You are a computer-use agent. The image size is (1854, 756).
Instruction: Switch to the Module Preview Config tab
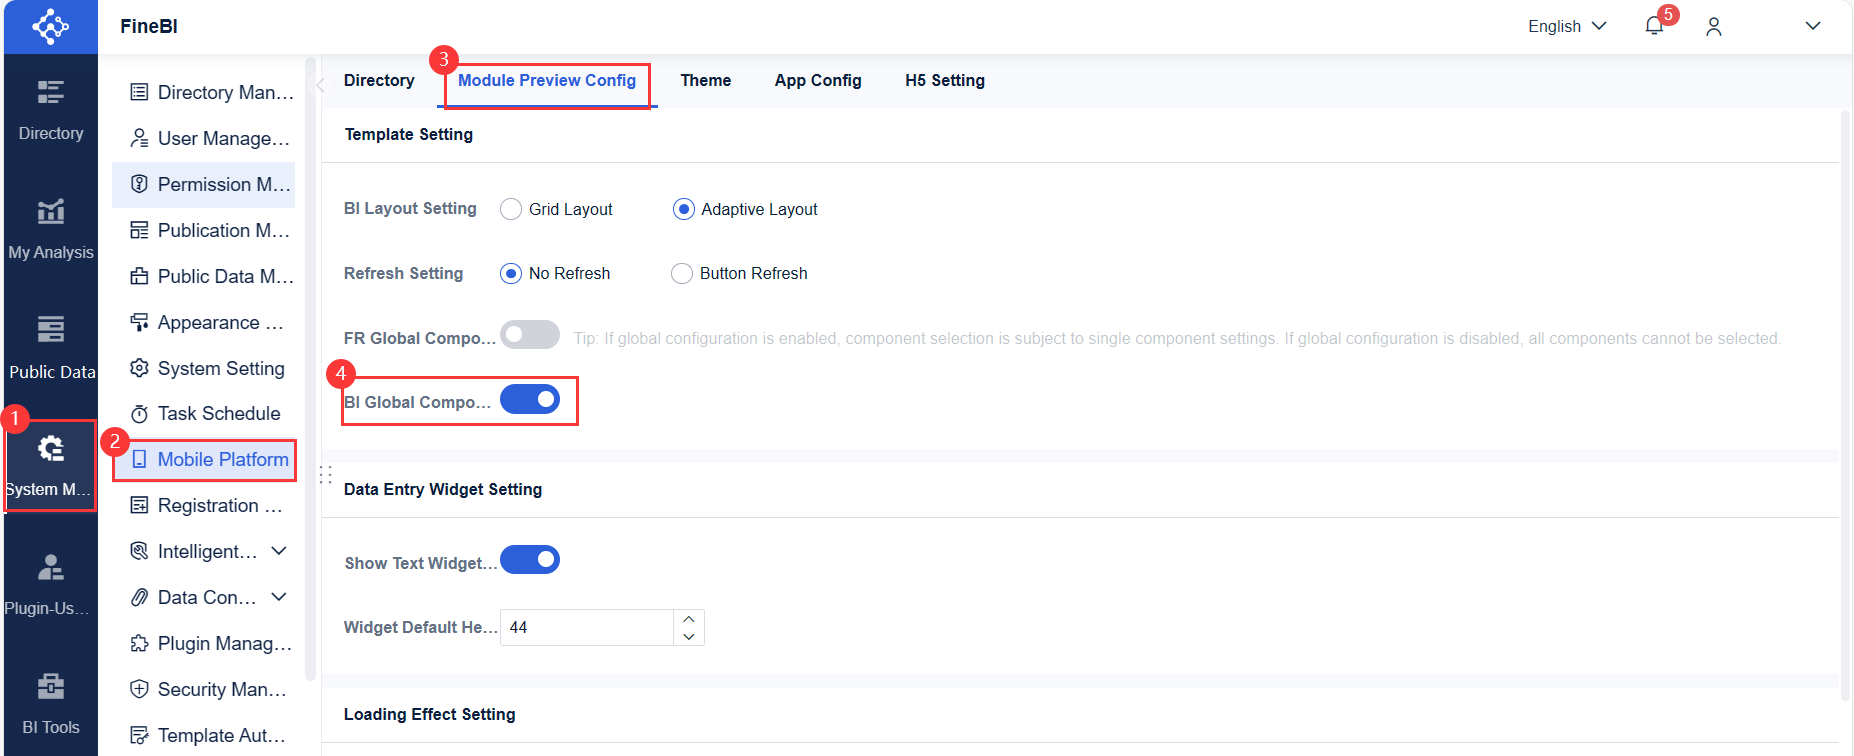click(547, 80)
